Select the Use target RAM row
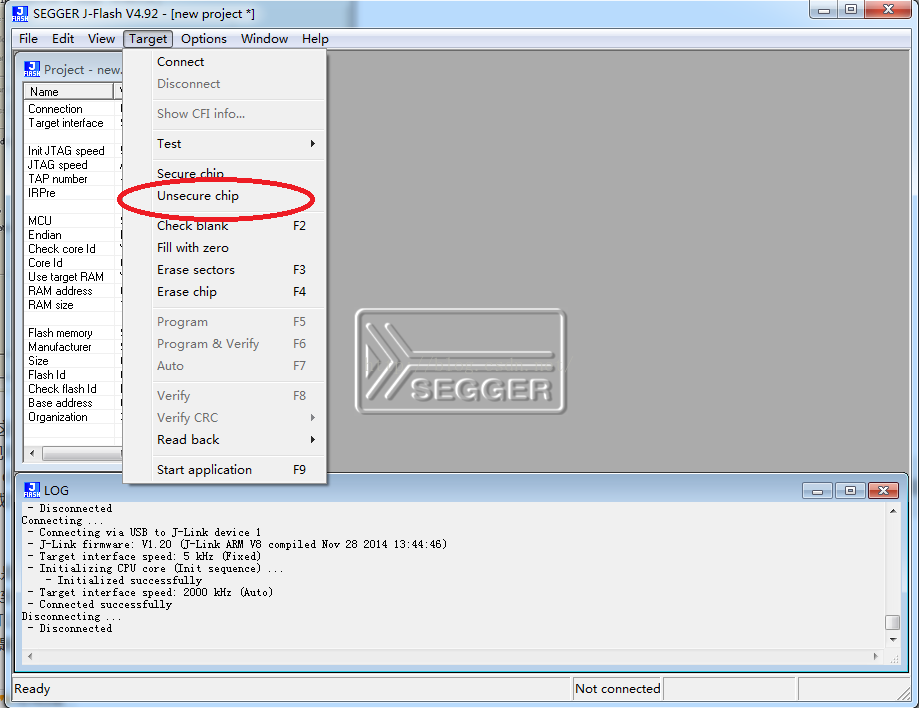The height and width of the screenshot is (708, 919). (73, 277)
